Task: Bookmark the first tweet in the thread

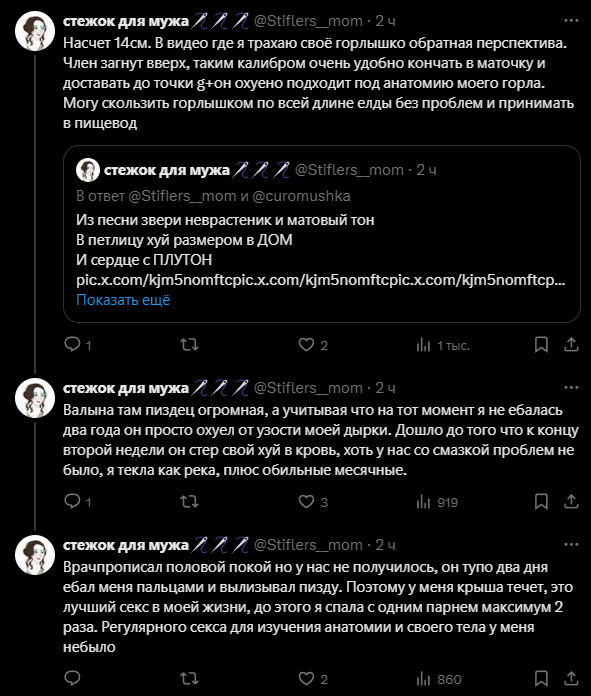Action: click(541, 344)
